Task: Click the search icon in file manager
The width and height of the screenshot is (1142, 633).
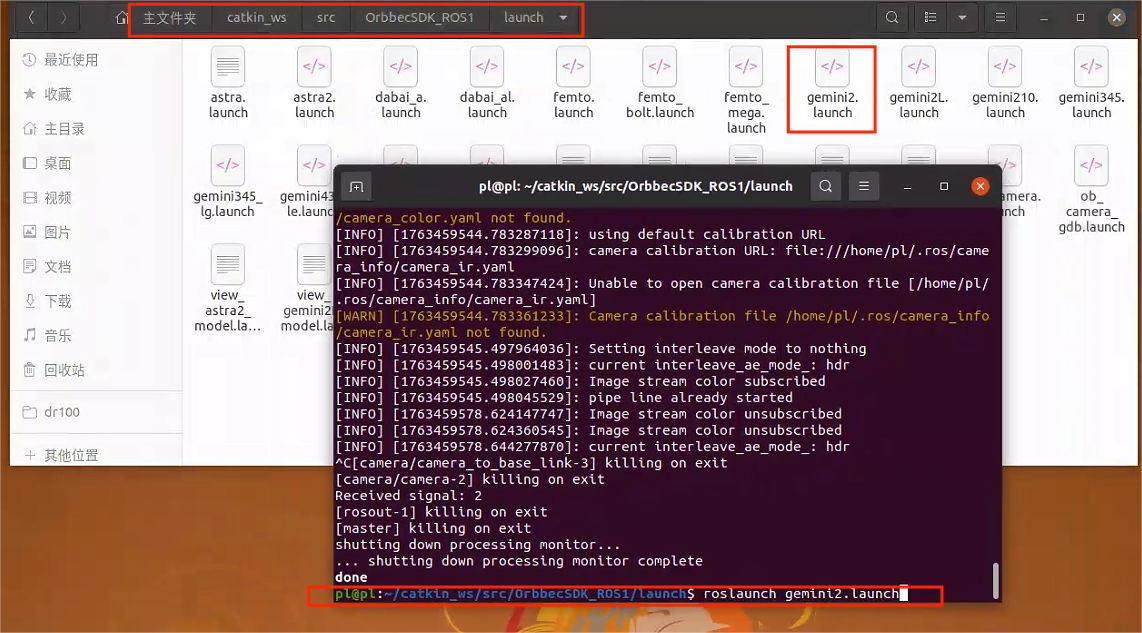Action: [892, 18]
